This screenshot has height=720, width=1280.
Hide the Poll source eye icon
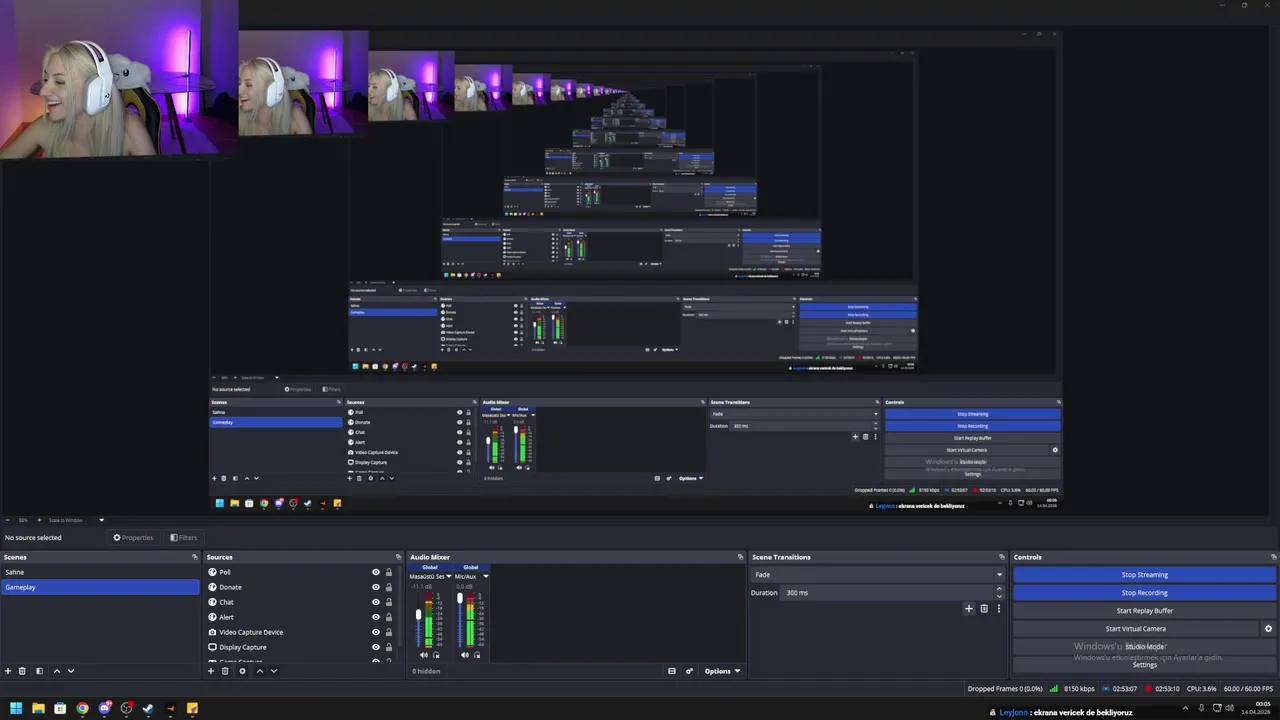pos(376,572)
